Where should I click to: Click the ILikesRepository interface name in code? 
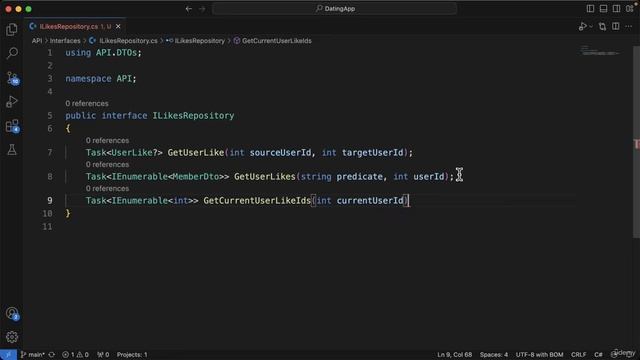[x=193, y=116]
